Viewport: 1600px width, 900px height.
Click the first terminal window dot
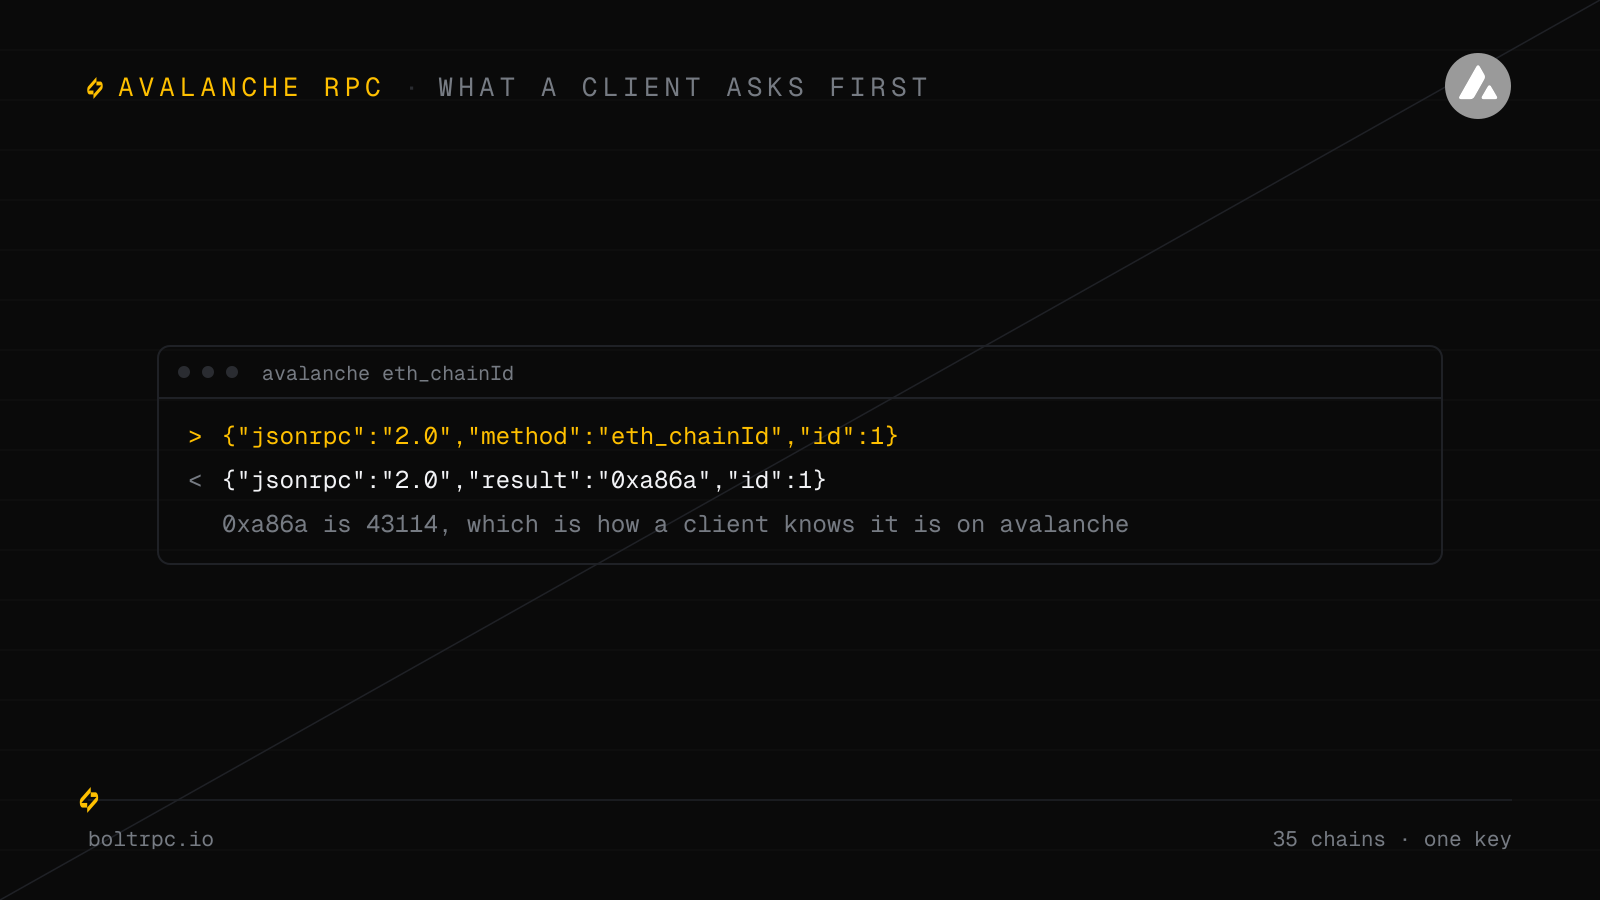(184, 372)
